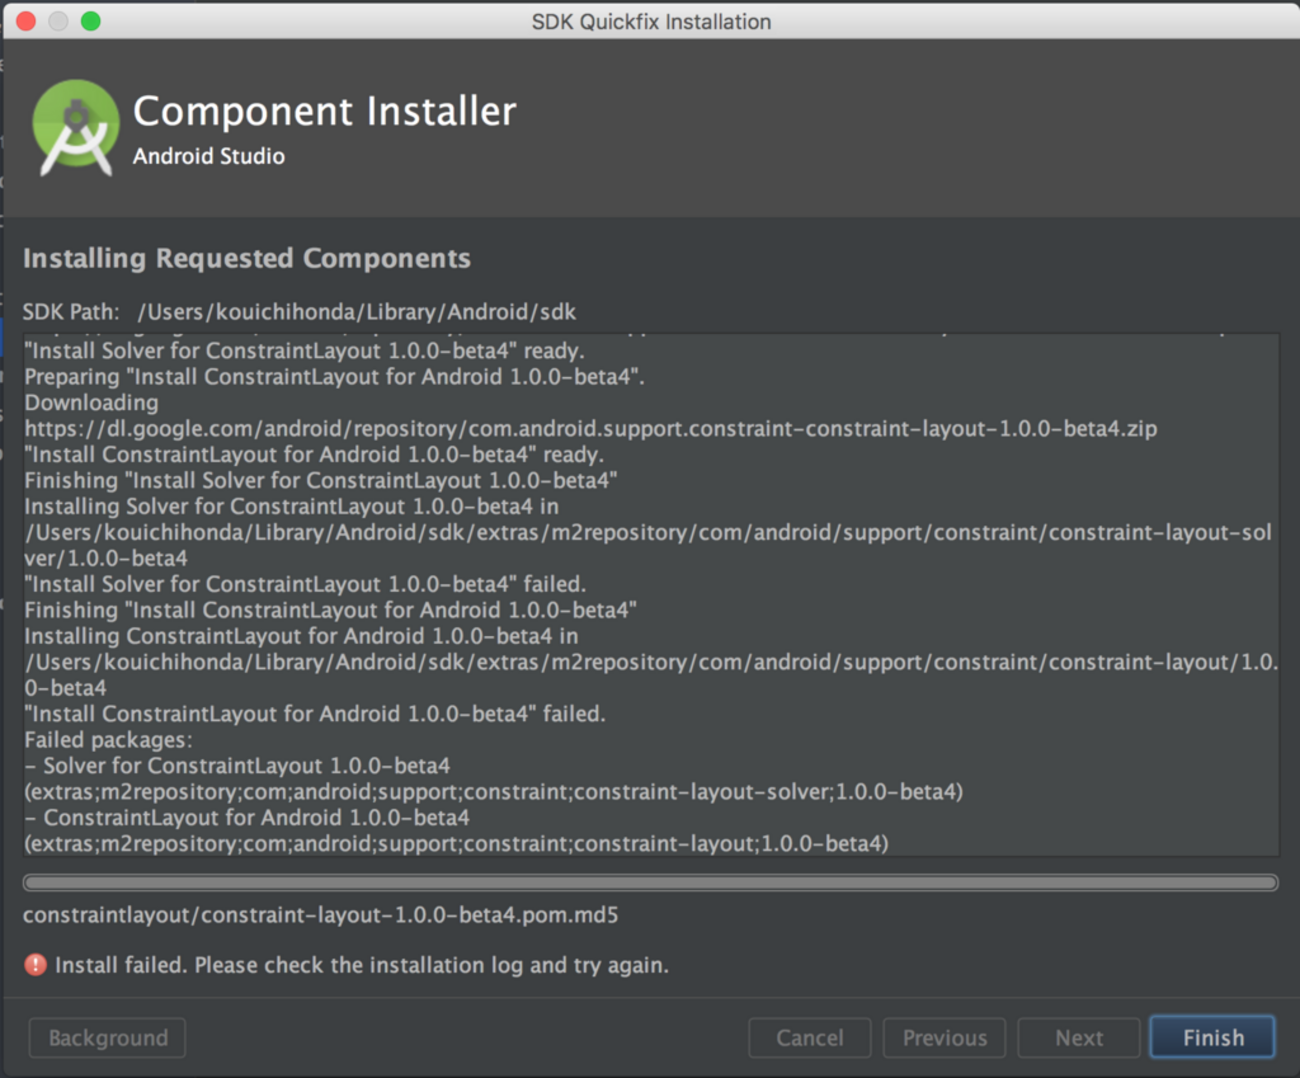Viewport: 1300px width, 1078px height.
Task: Click the "Failed packages:" log line
Action: point(109,740)
